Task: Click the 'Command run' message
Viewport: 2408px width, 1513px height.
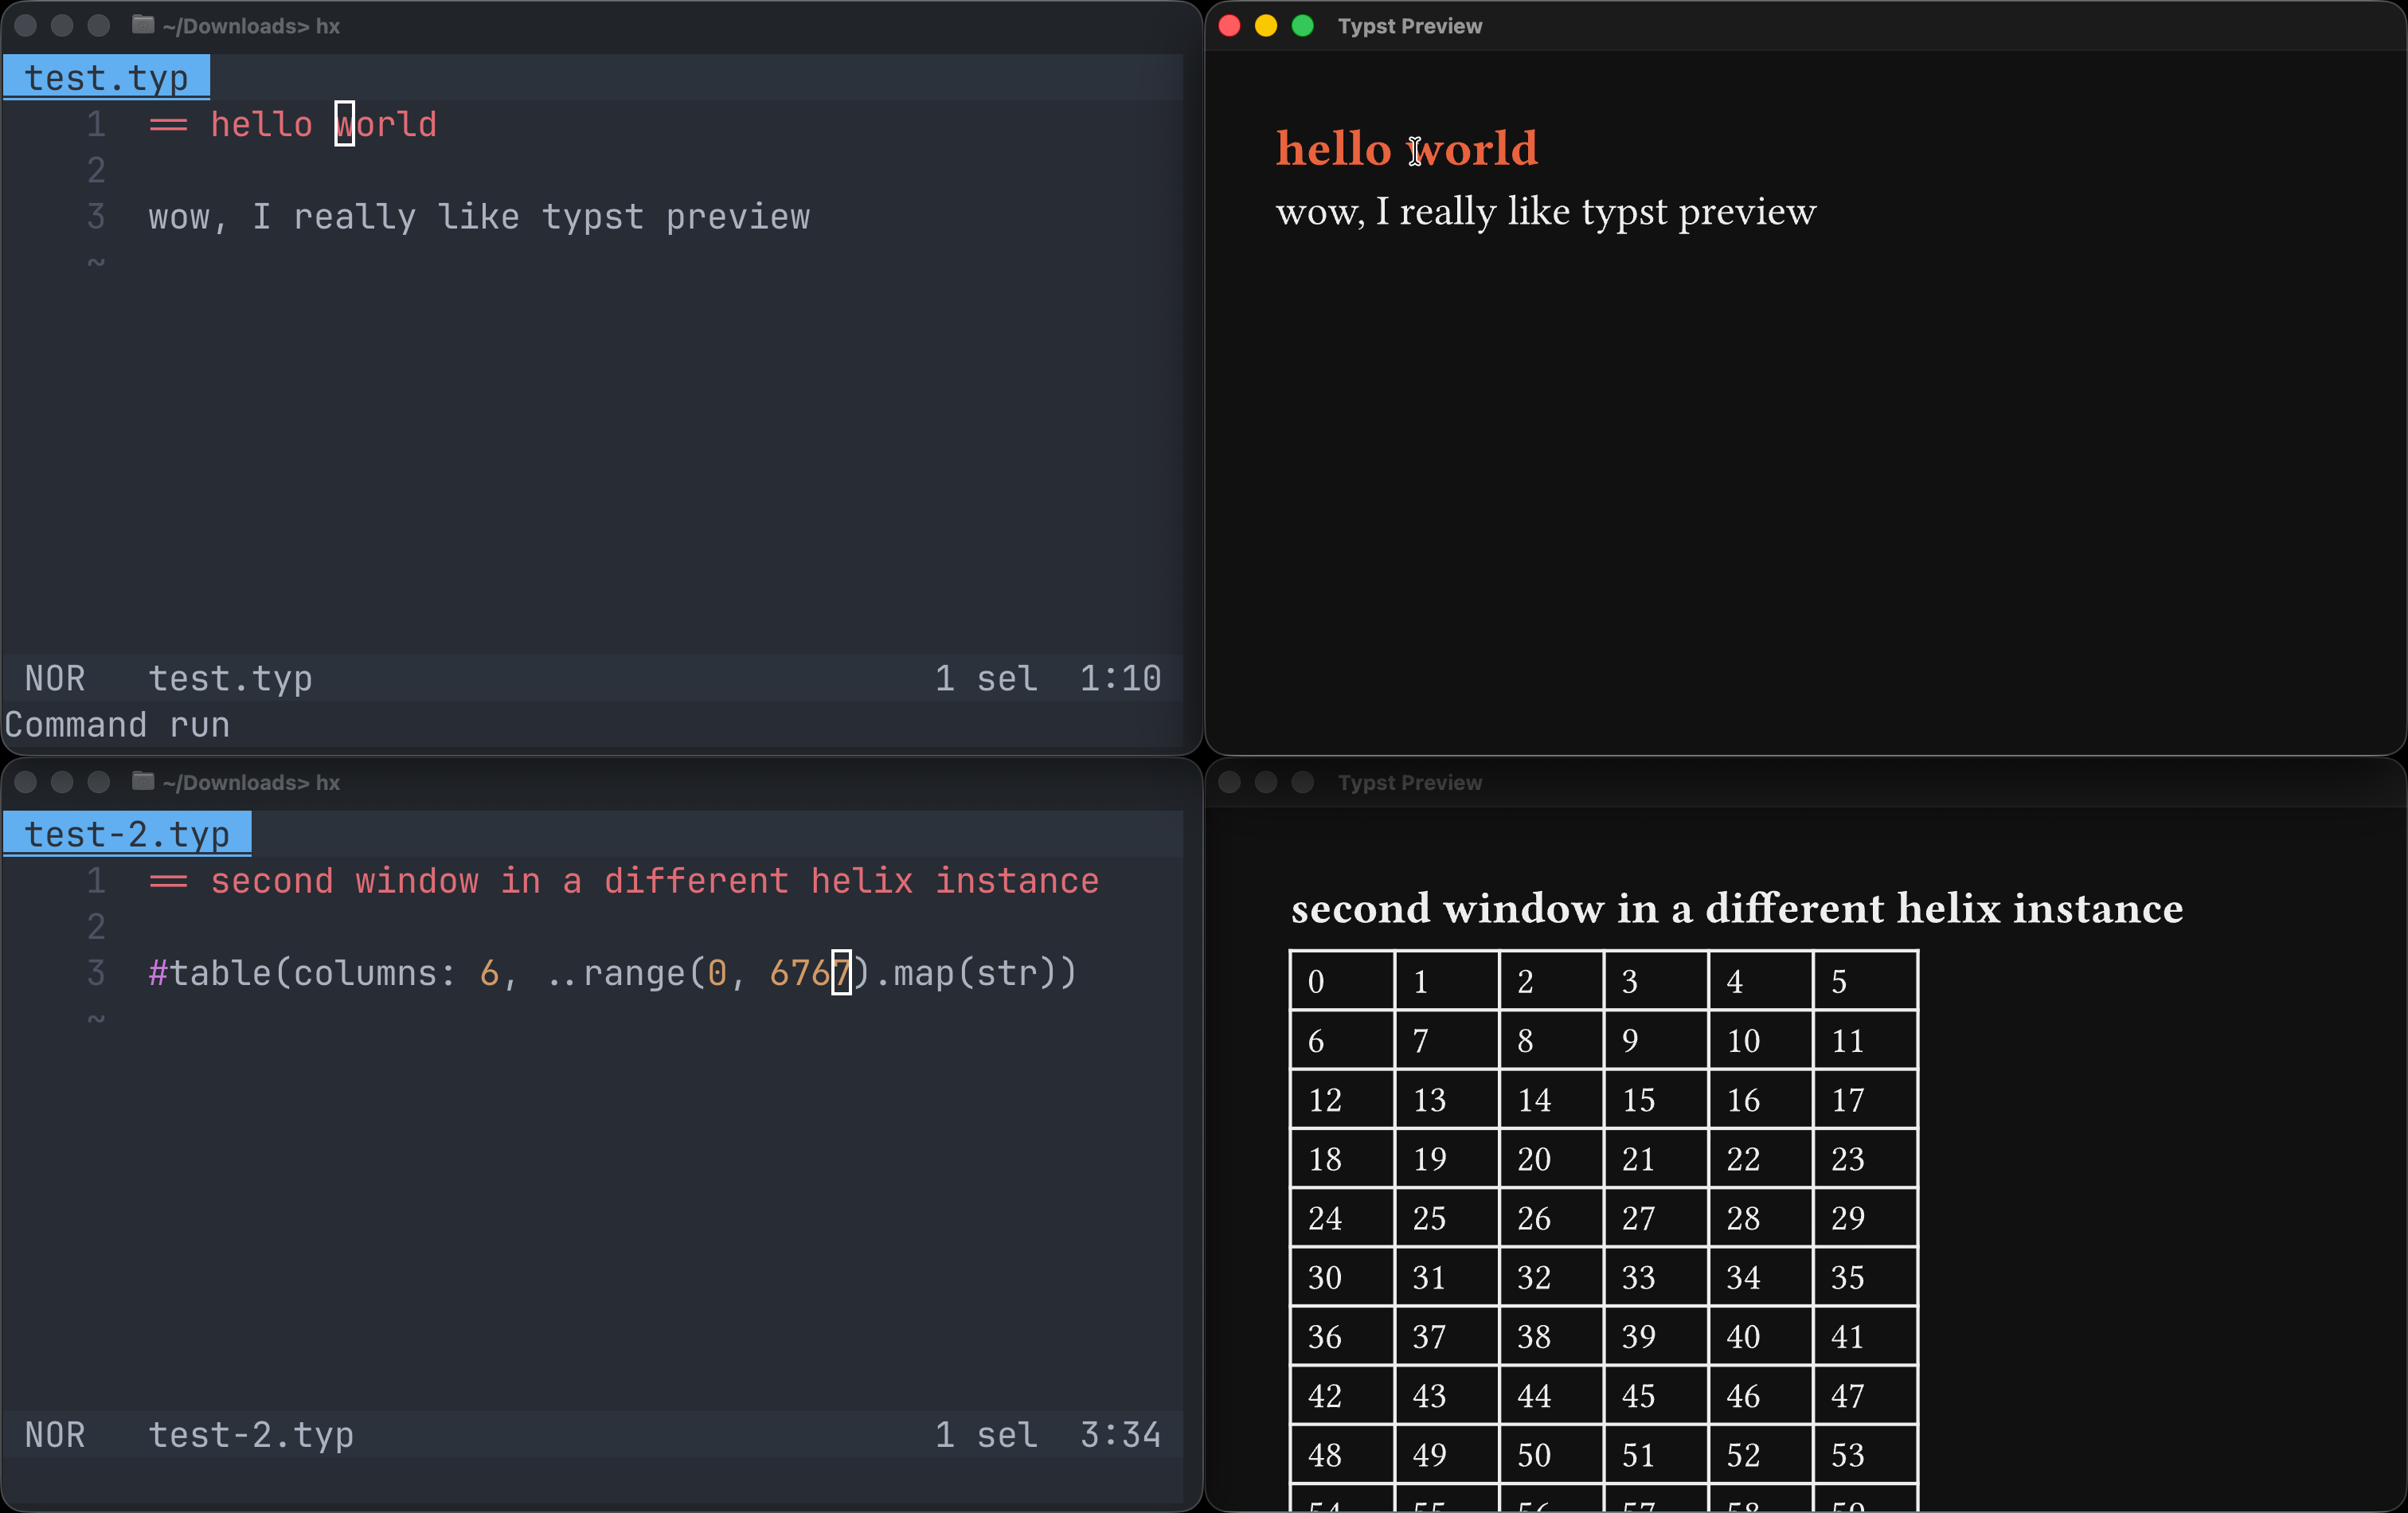Action: (x=117, y=724)
